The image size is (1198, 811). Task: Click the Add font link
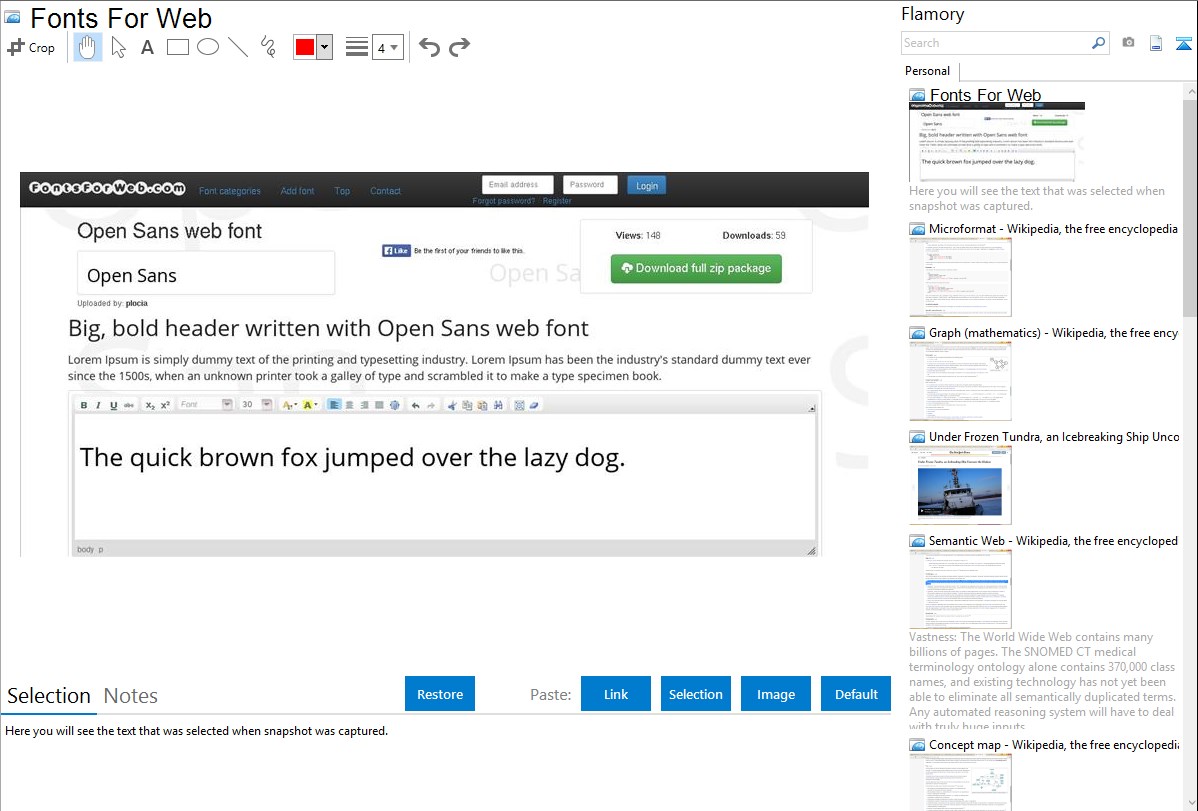pyautogui.click(x=297, y=191)
